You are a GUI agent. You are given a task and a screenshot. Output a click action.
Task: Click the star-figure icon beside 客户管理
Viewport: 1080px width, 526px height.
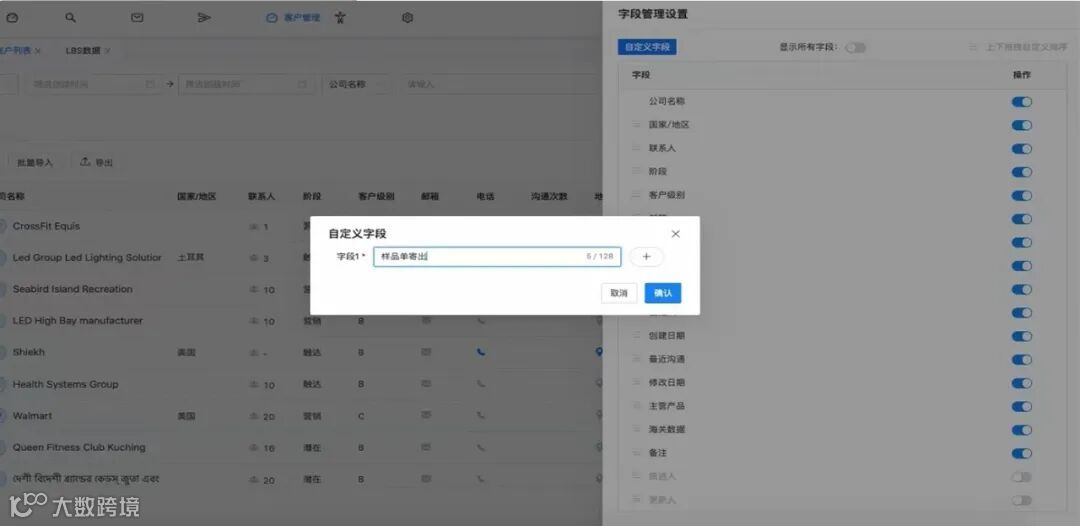[340, 18]
